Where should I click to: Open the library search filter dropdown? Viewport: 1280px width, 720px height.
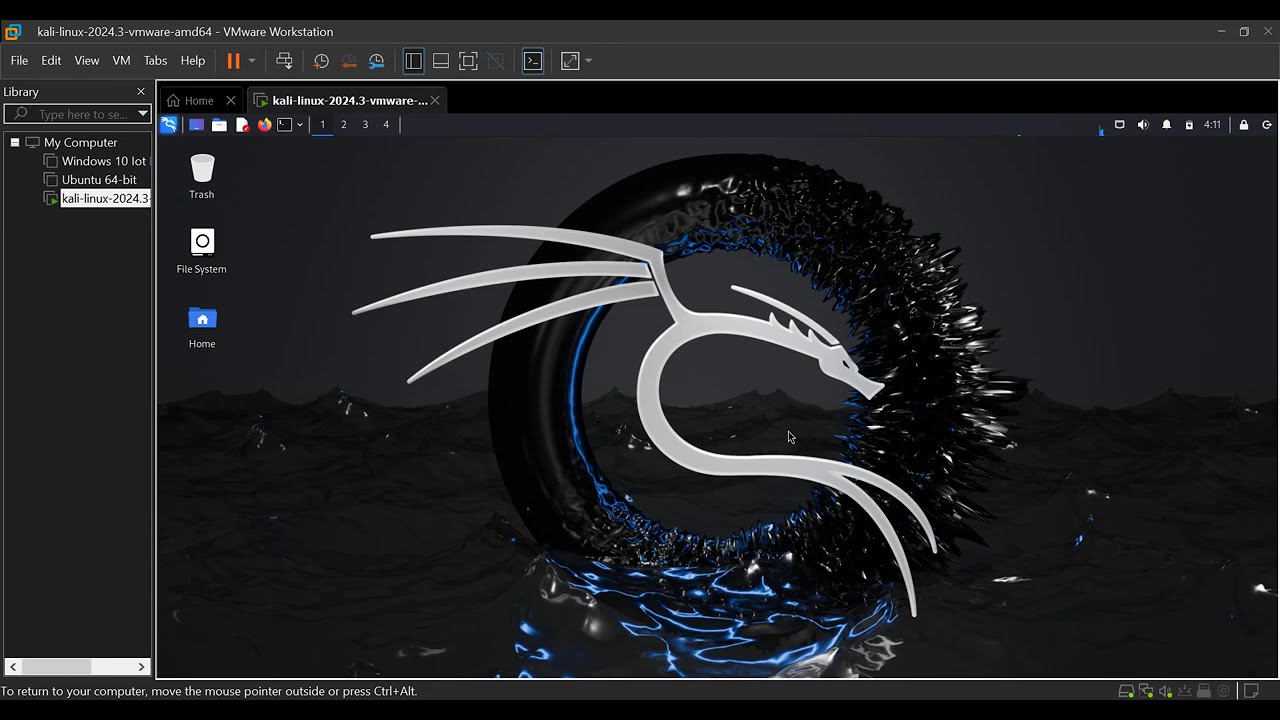pos(143,114)
